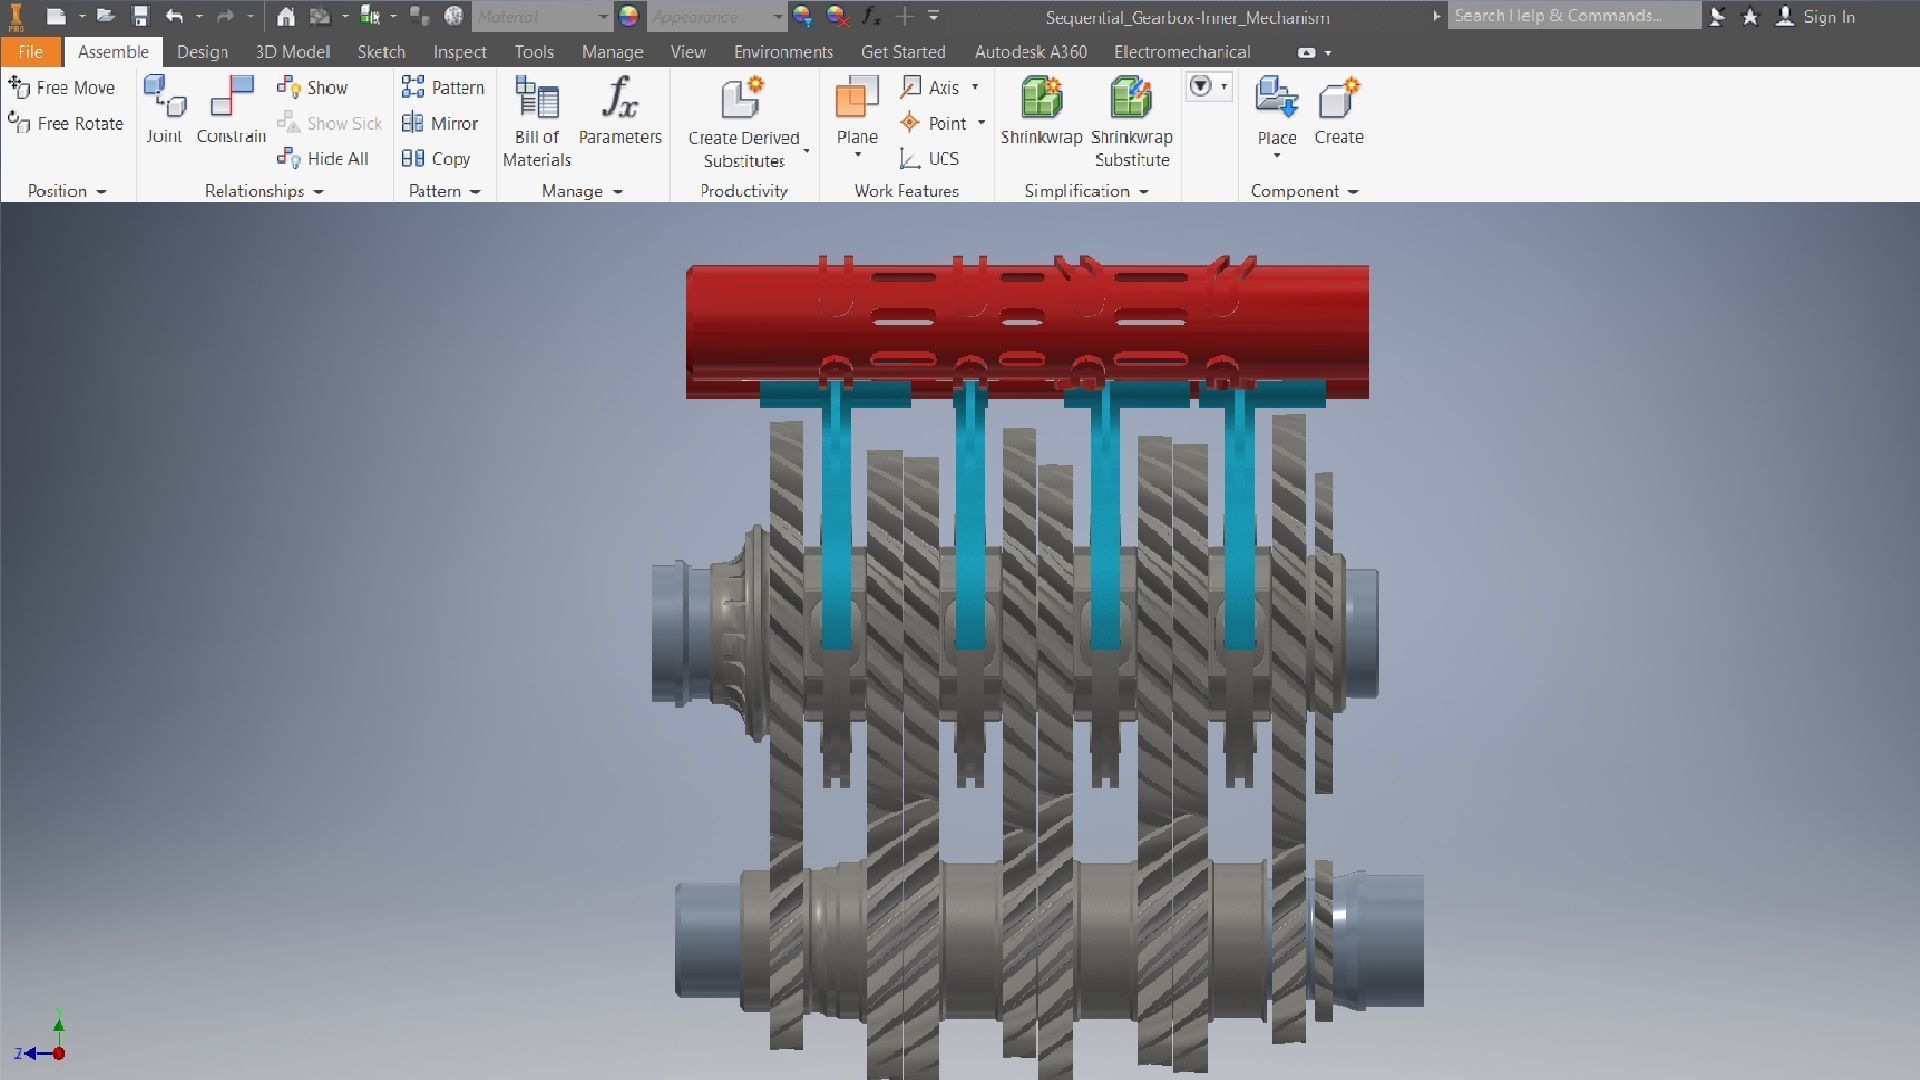The image size is (1920, 1080).
Task: Click the New file icon
Action: (x=56, y=16)
